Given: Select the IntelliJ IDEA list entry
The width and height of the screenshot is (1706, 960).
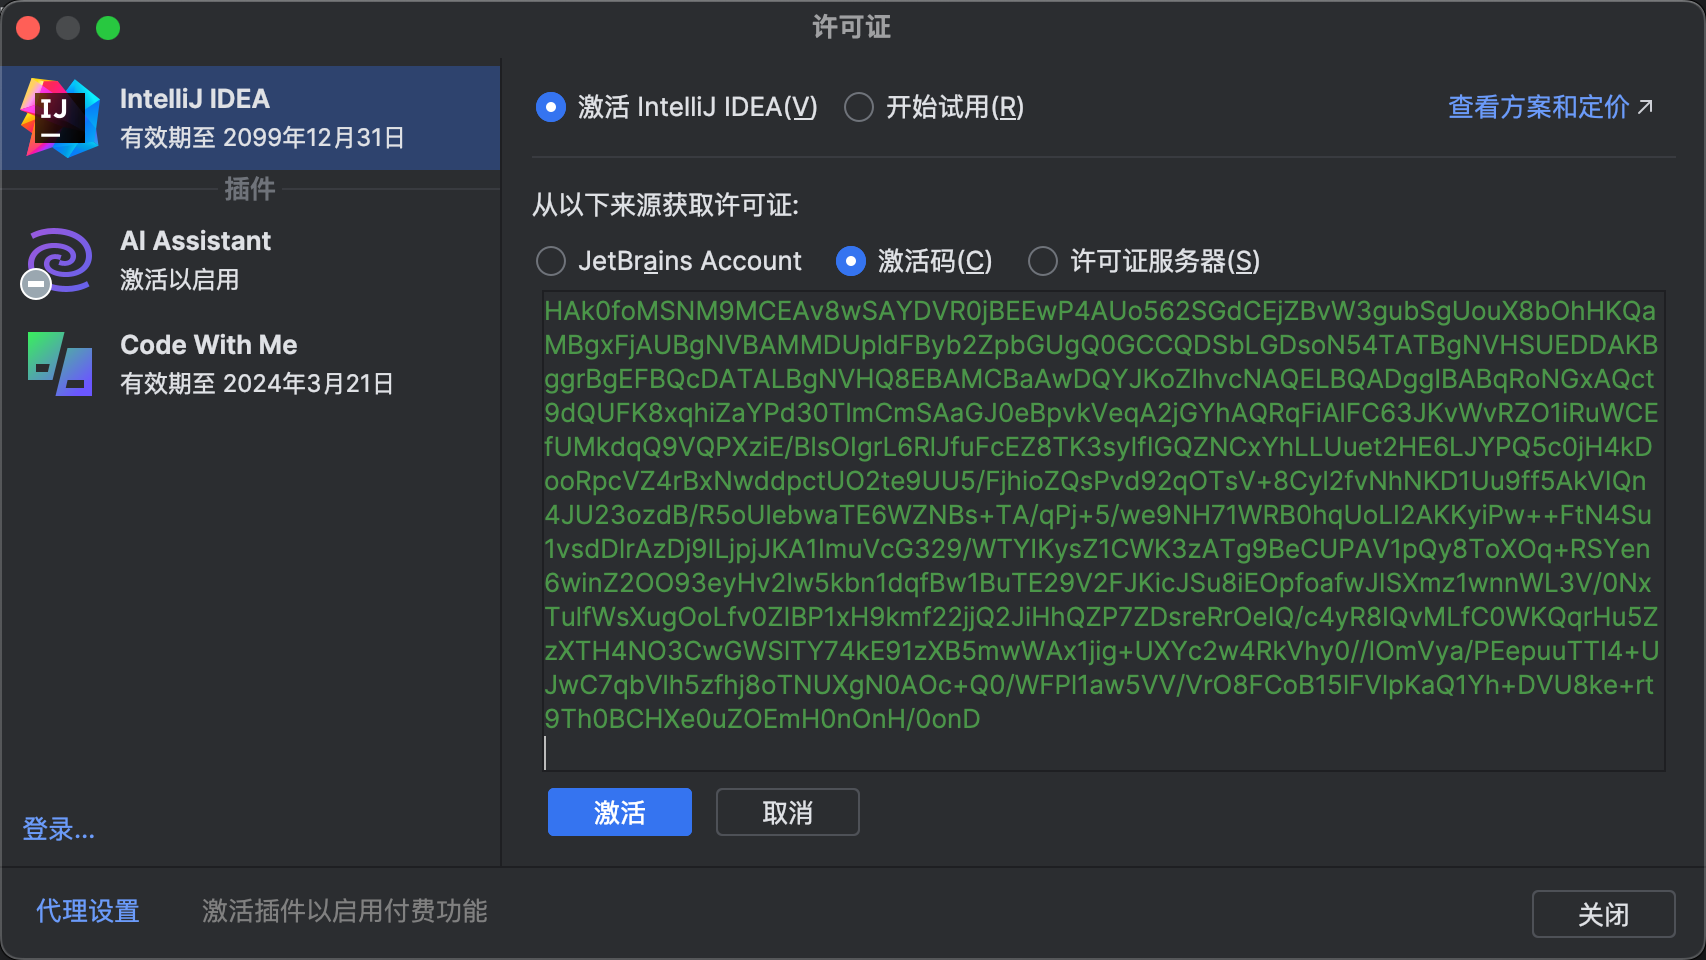Looking at the screenshot, I should (250, 118).
